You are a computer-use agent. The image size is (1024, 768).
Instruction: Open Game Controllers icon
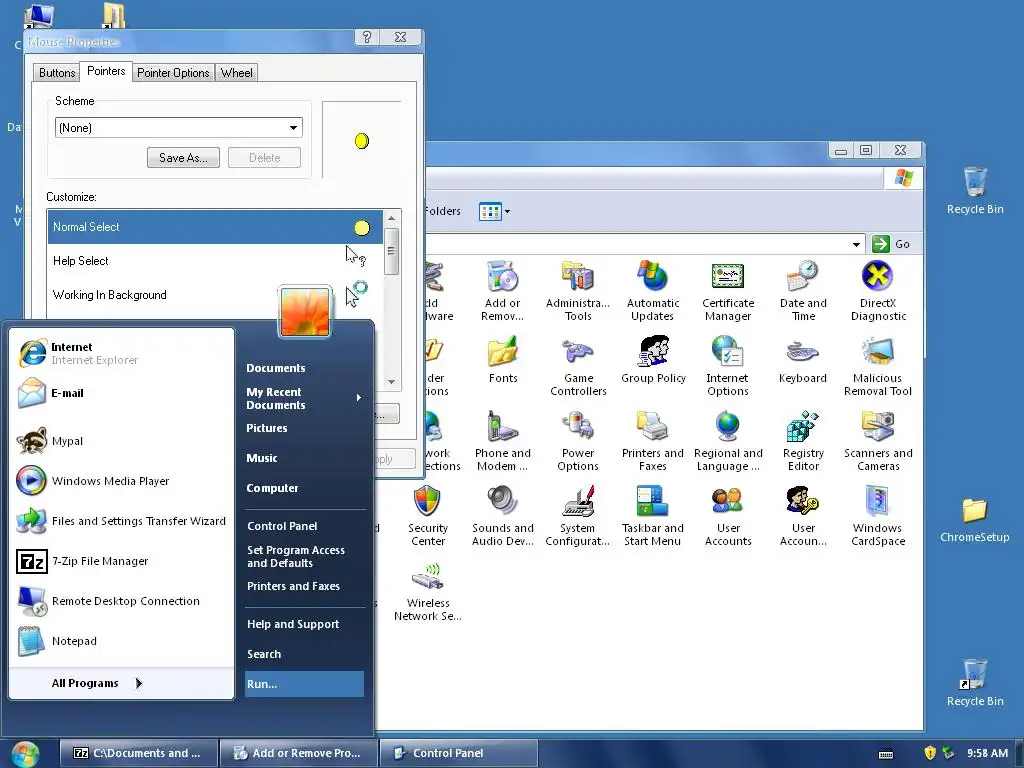pos(578,366)
